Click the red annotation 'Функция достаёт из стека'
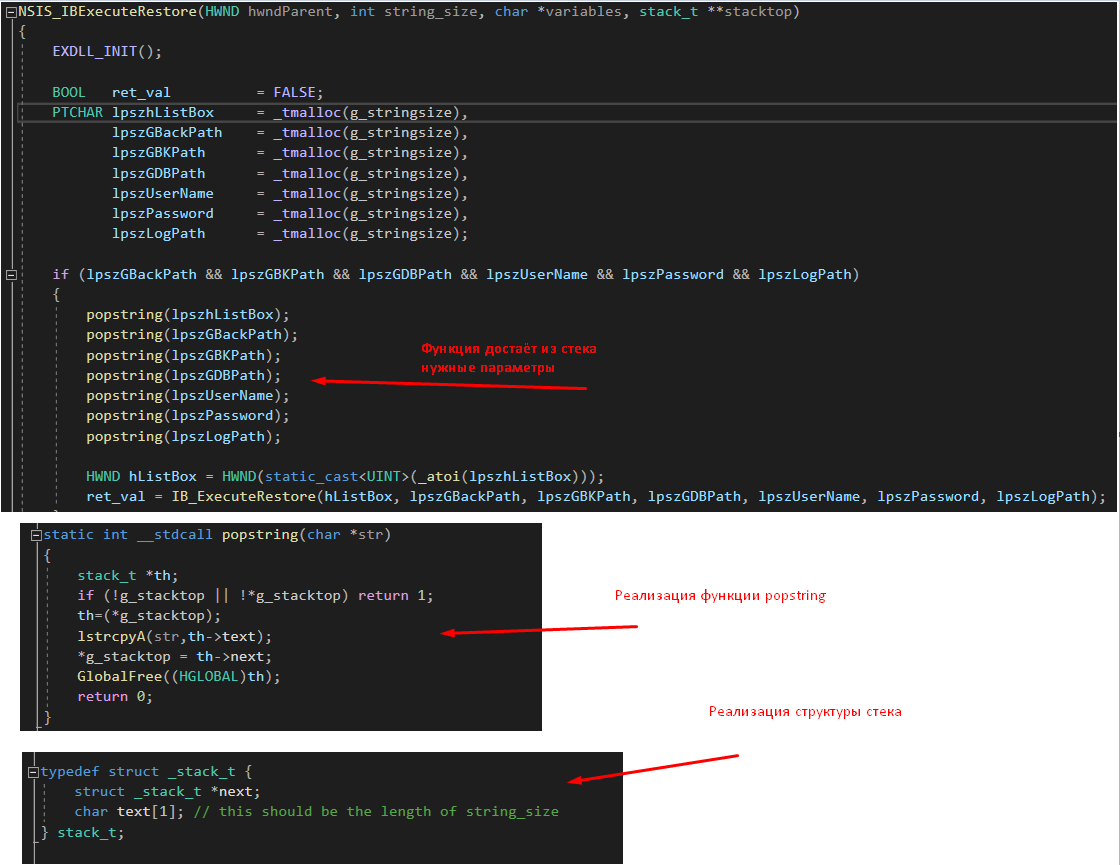The image size is (1120, 865). (x=508, y=349)
